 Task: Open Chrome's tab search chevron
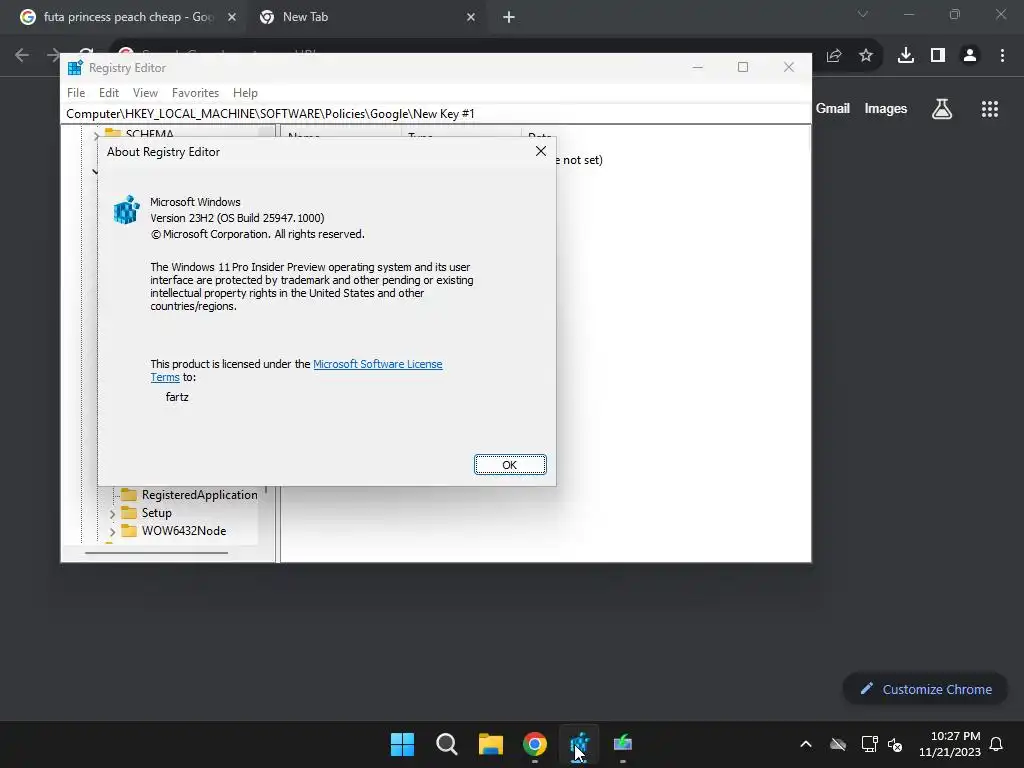click(863, 14)
